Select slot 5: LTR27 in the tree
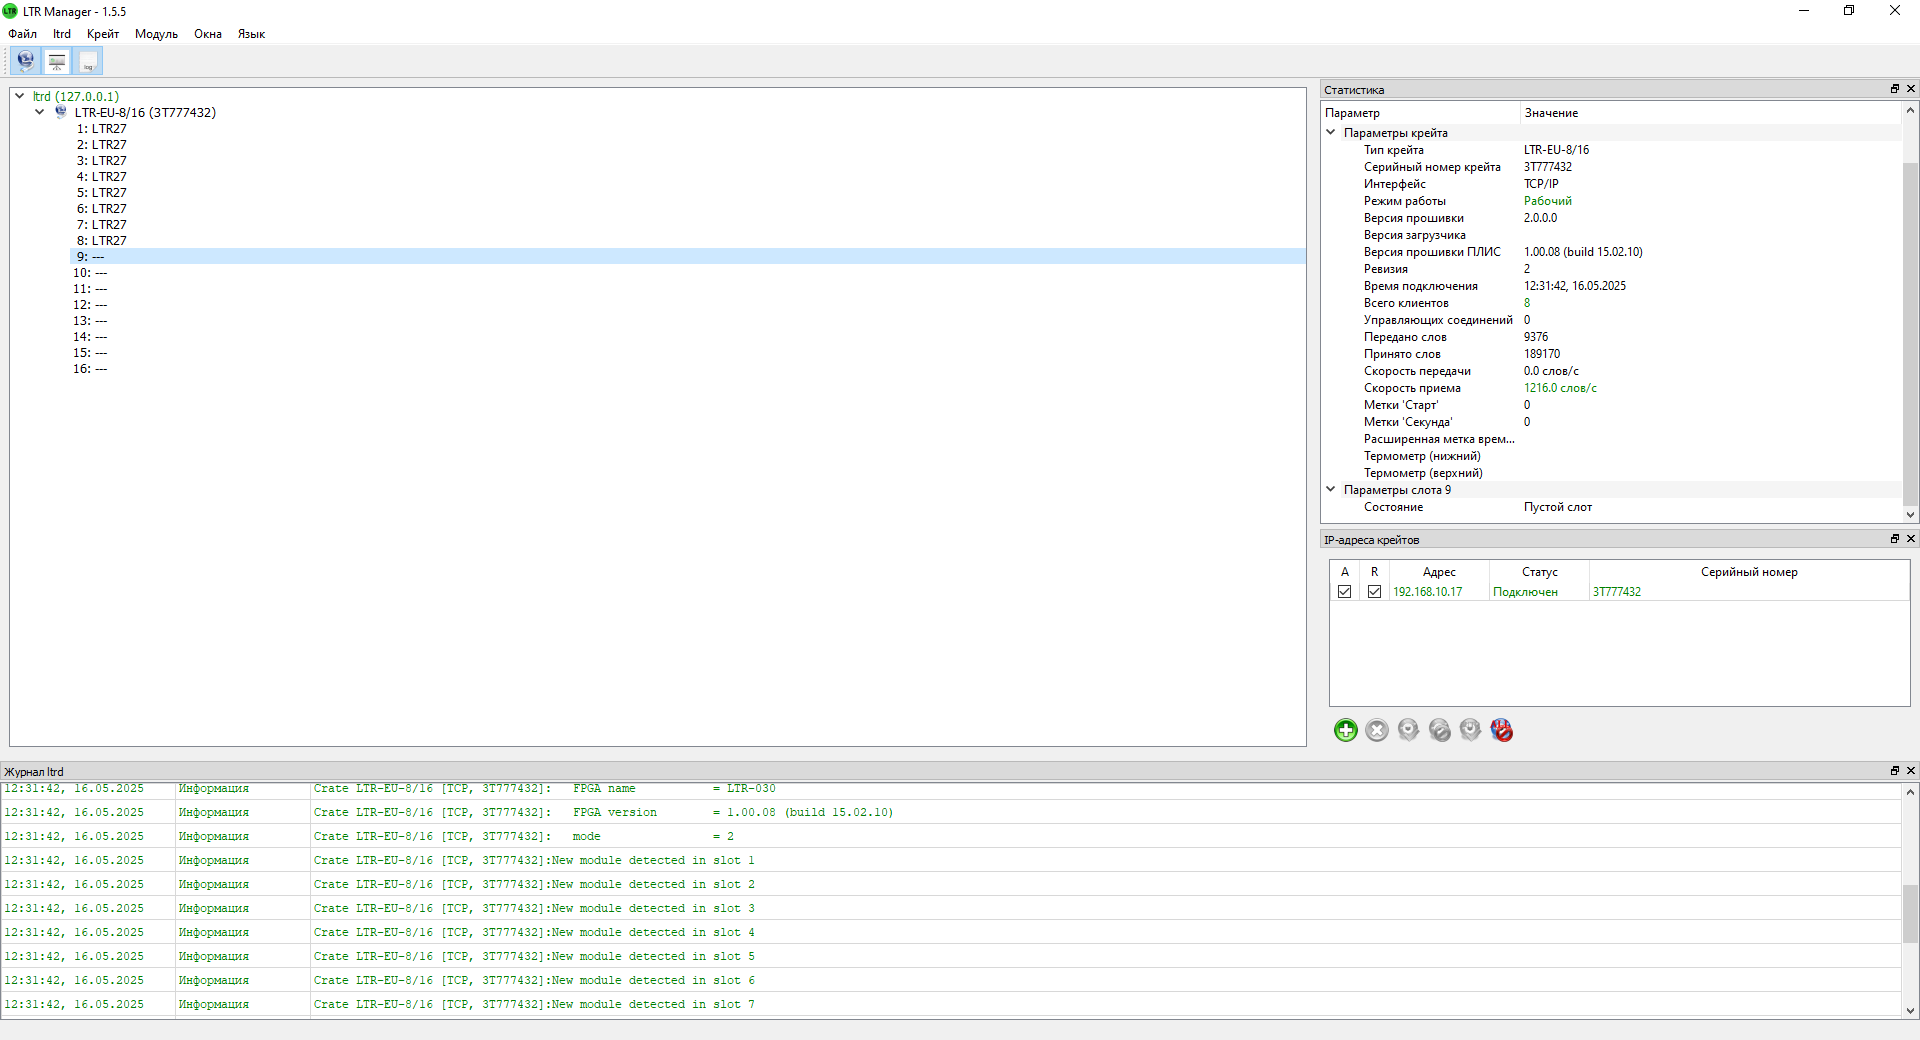 (x=102, y=192)
